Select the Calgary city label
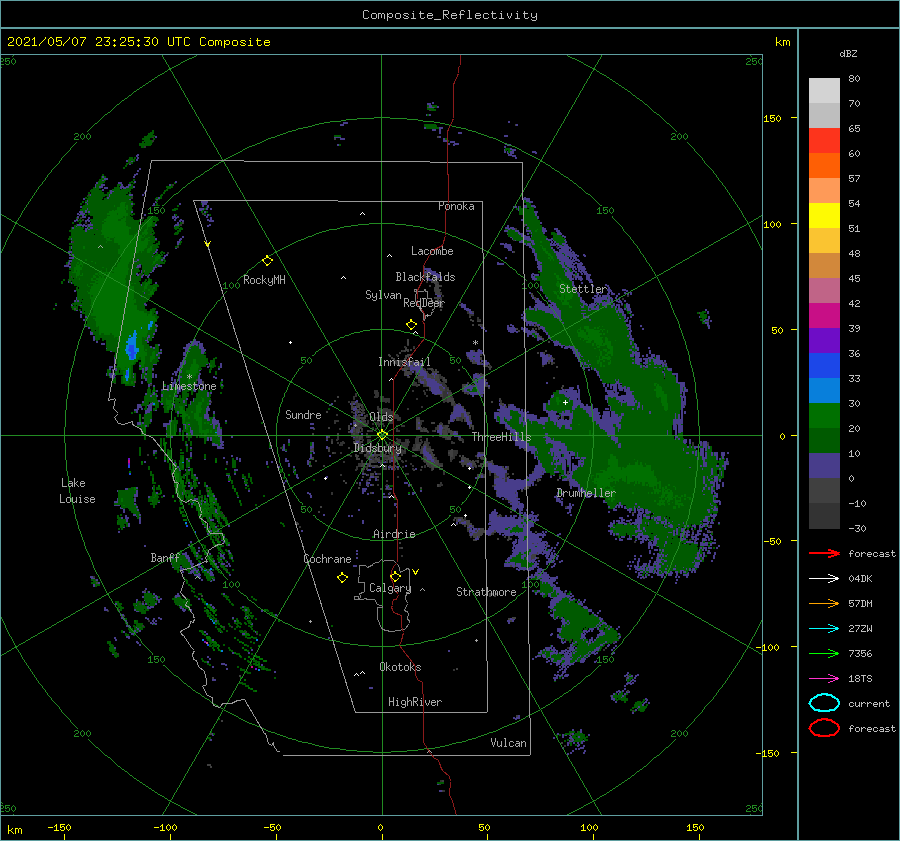 390,588
